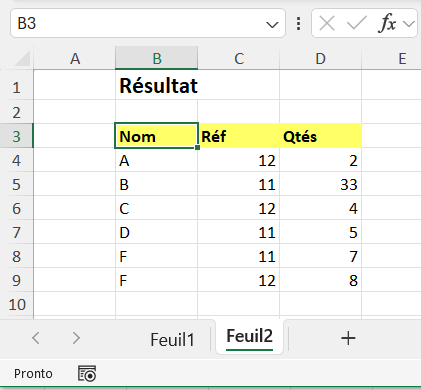Screen dimensions: 421x390
Task: Select row 4 header
Action: pyautogui.click(x=16, y=160)
